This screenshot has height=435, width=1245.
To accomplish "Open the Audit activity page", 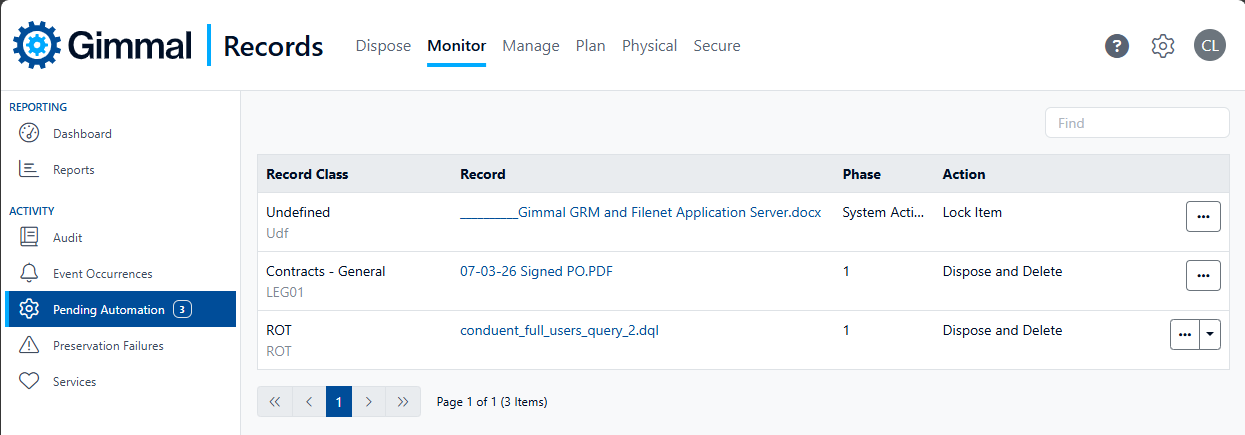I will 67,238.
